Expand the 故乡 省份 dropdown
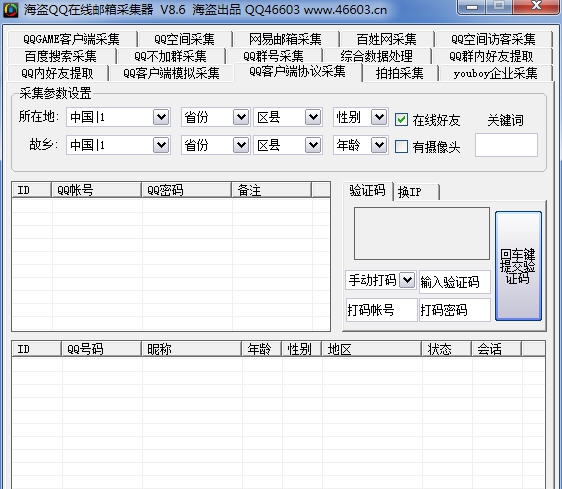 pos(241,145)
